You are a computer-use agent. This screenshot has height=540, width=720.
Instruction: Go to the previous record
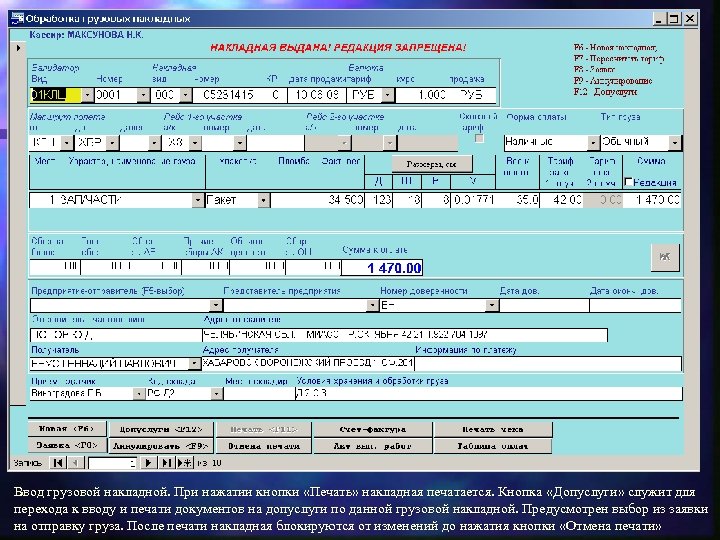click(75, 462)
